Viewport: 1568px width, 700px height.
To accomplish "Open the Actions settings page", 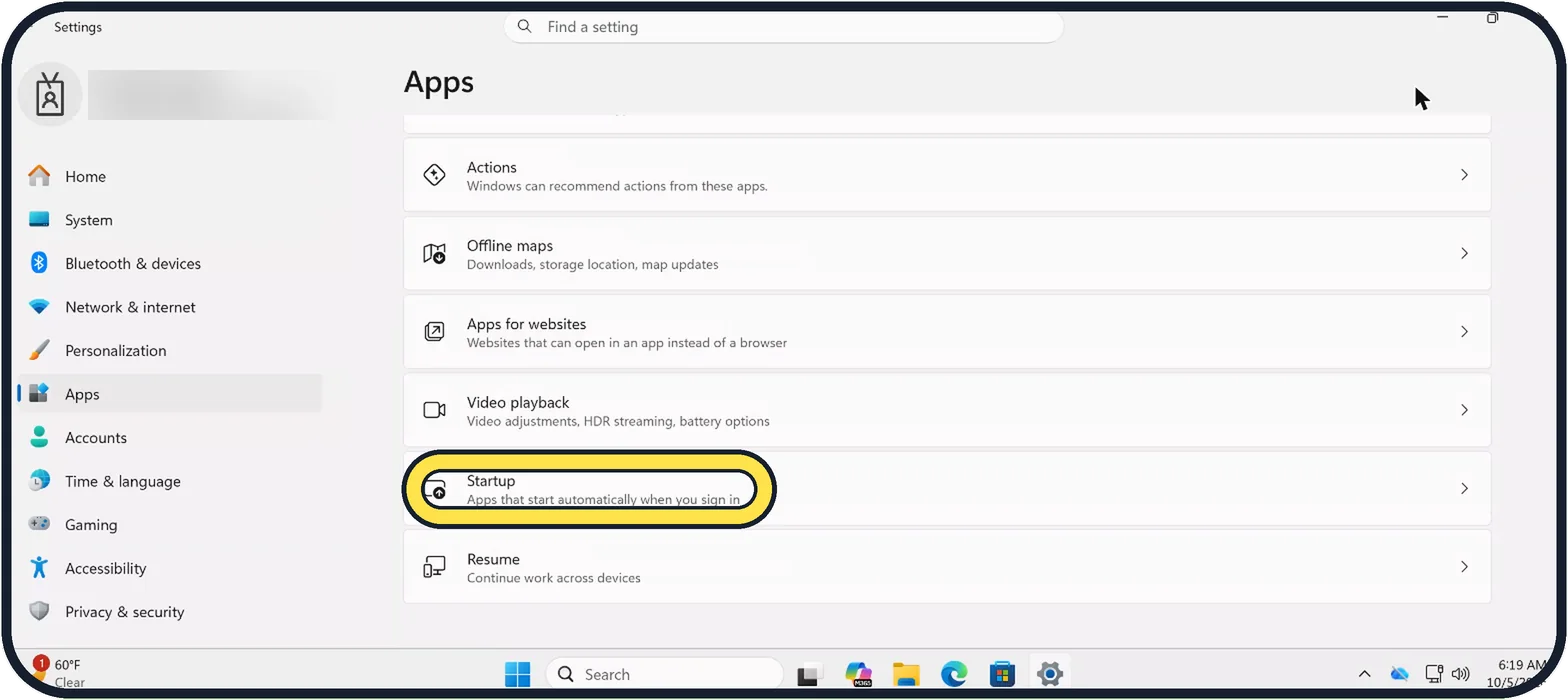I will 947,175.
